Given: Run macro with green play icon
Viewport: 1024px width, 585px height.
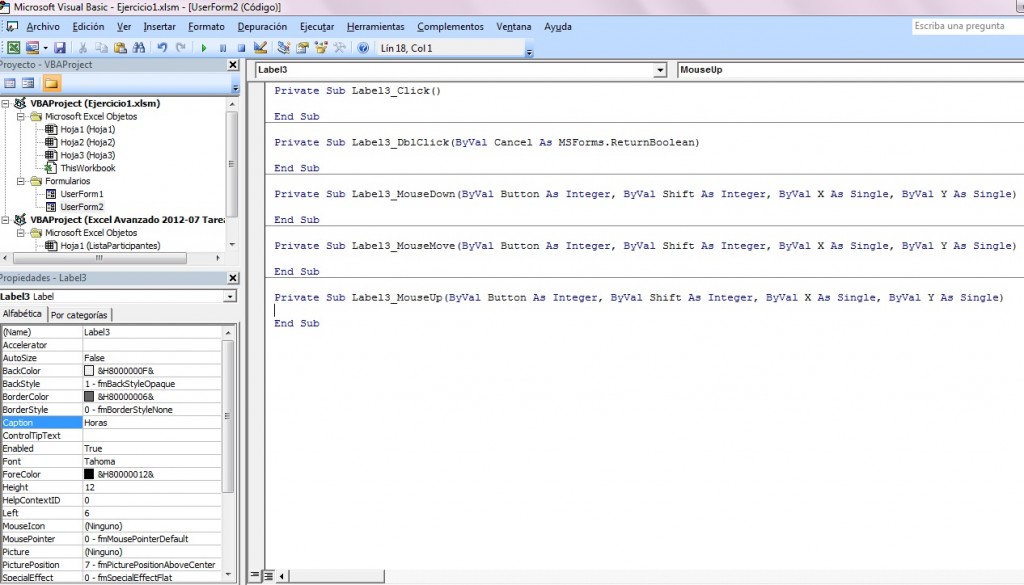Looking at the screenshot, I should tap(204, 48).
